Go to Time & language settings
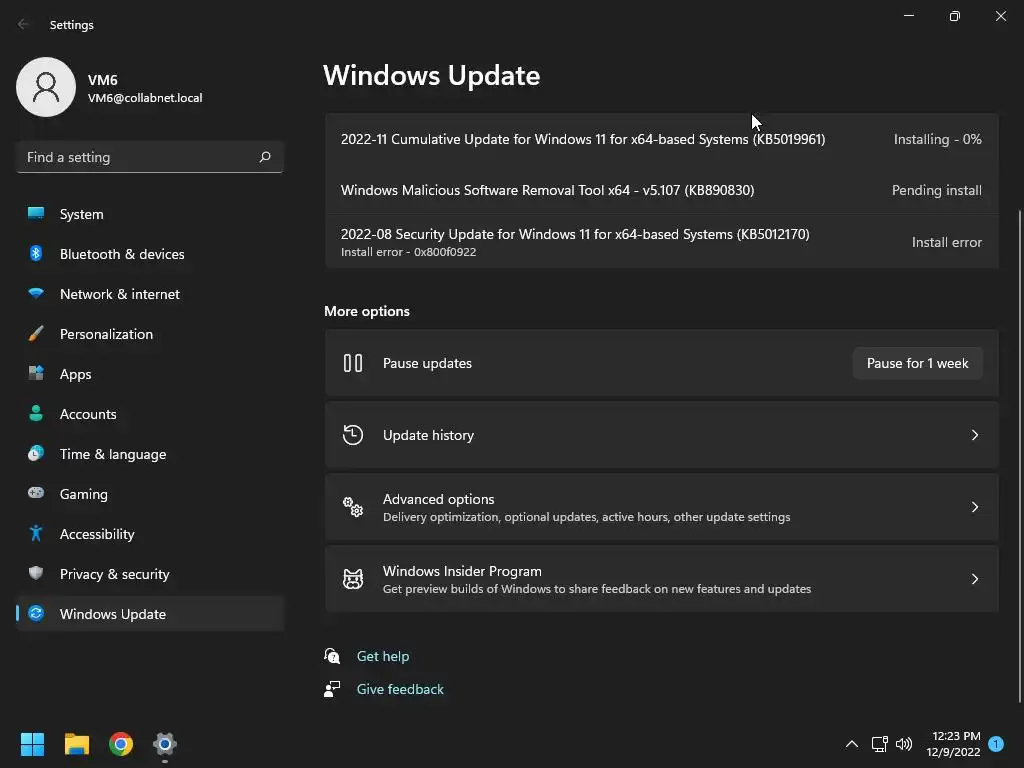 click(x=113, y=454)
